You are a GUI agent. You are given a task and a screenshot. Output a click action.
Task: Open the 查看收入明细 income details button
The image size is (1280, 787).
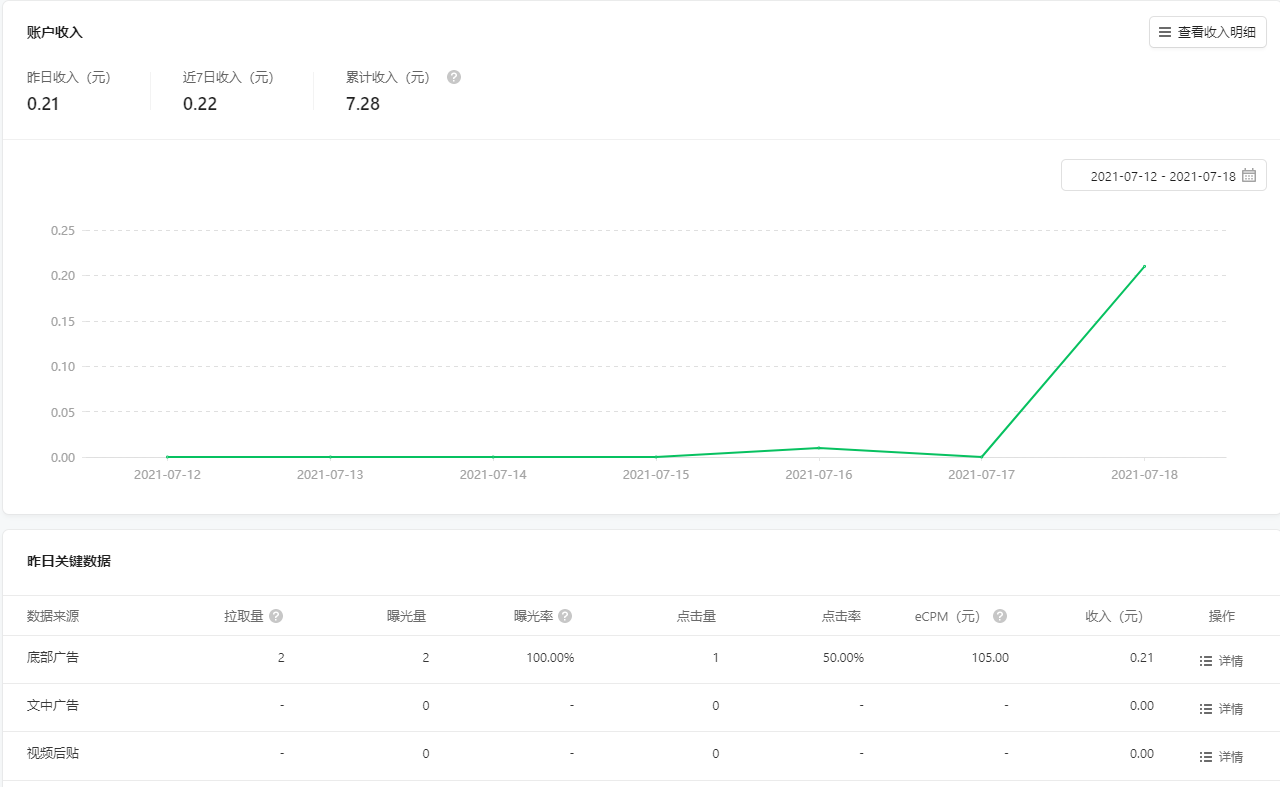click(1207, 32)
